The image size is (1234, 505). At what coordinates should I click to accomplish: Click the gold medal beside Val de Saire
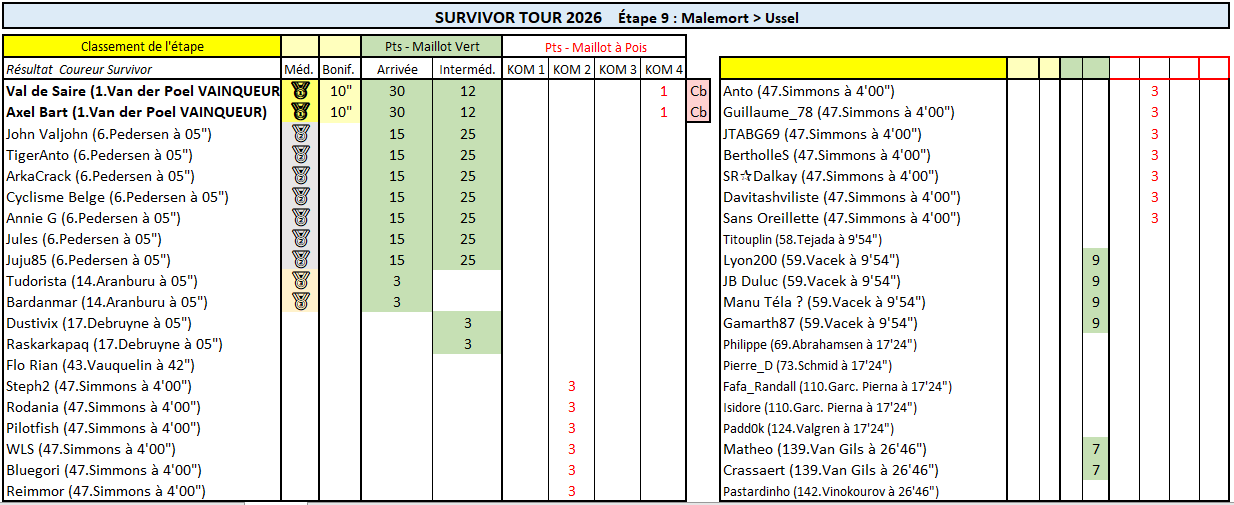[300, 91]
